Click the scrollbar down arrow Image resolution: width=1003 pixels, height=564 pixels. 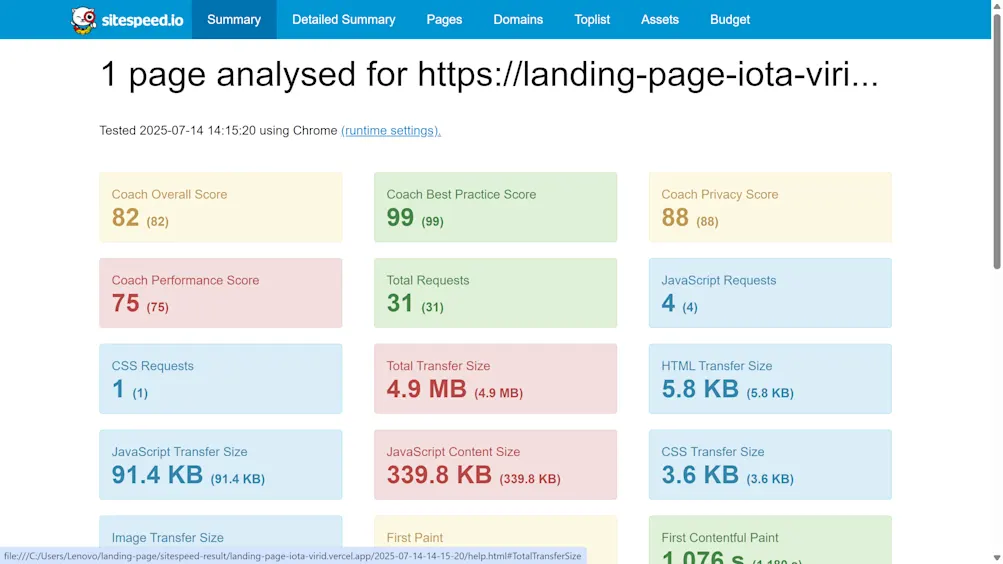point(997,558)
